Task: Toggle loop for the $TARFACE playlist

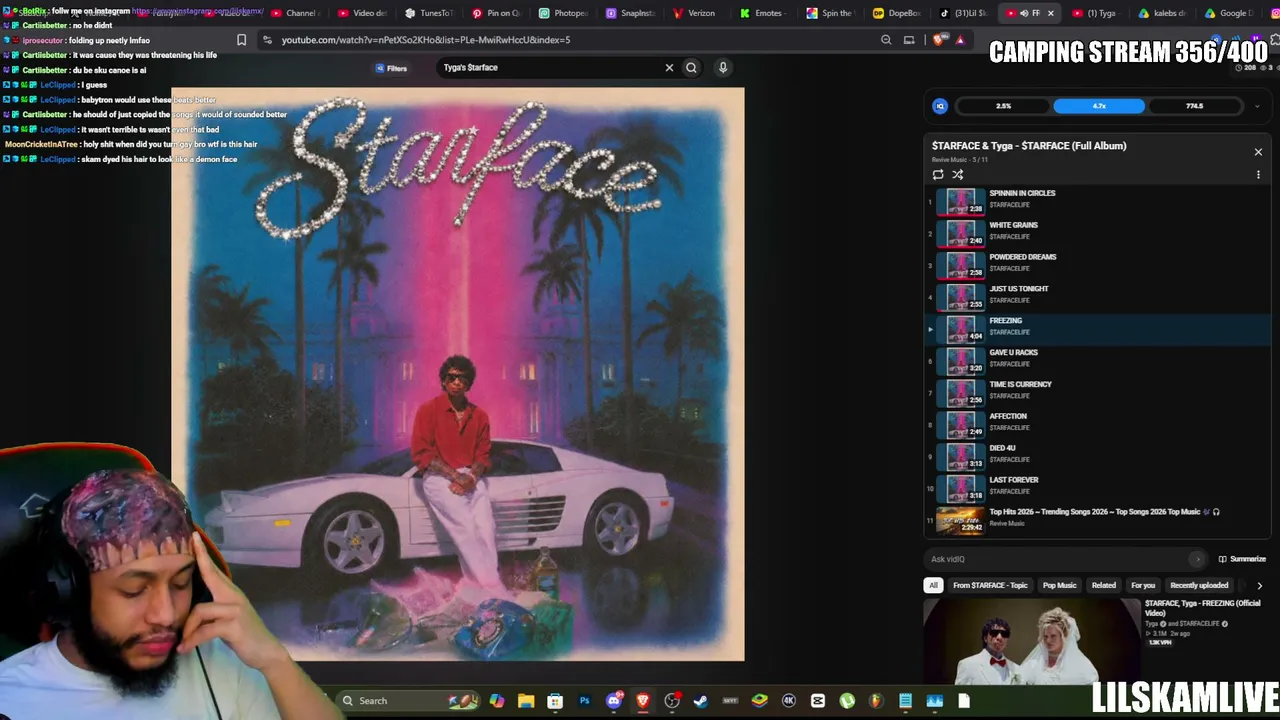Action: pyautogui.click(x=938, y=174)
